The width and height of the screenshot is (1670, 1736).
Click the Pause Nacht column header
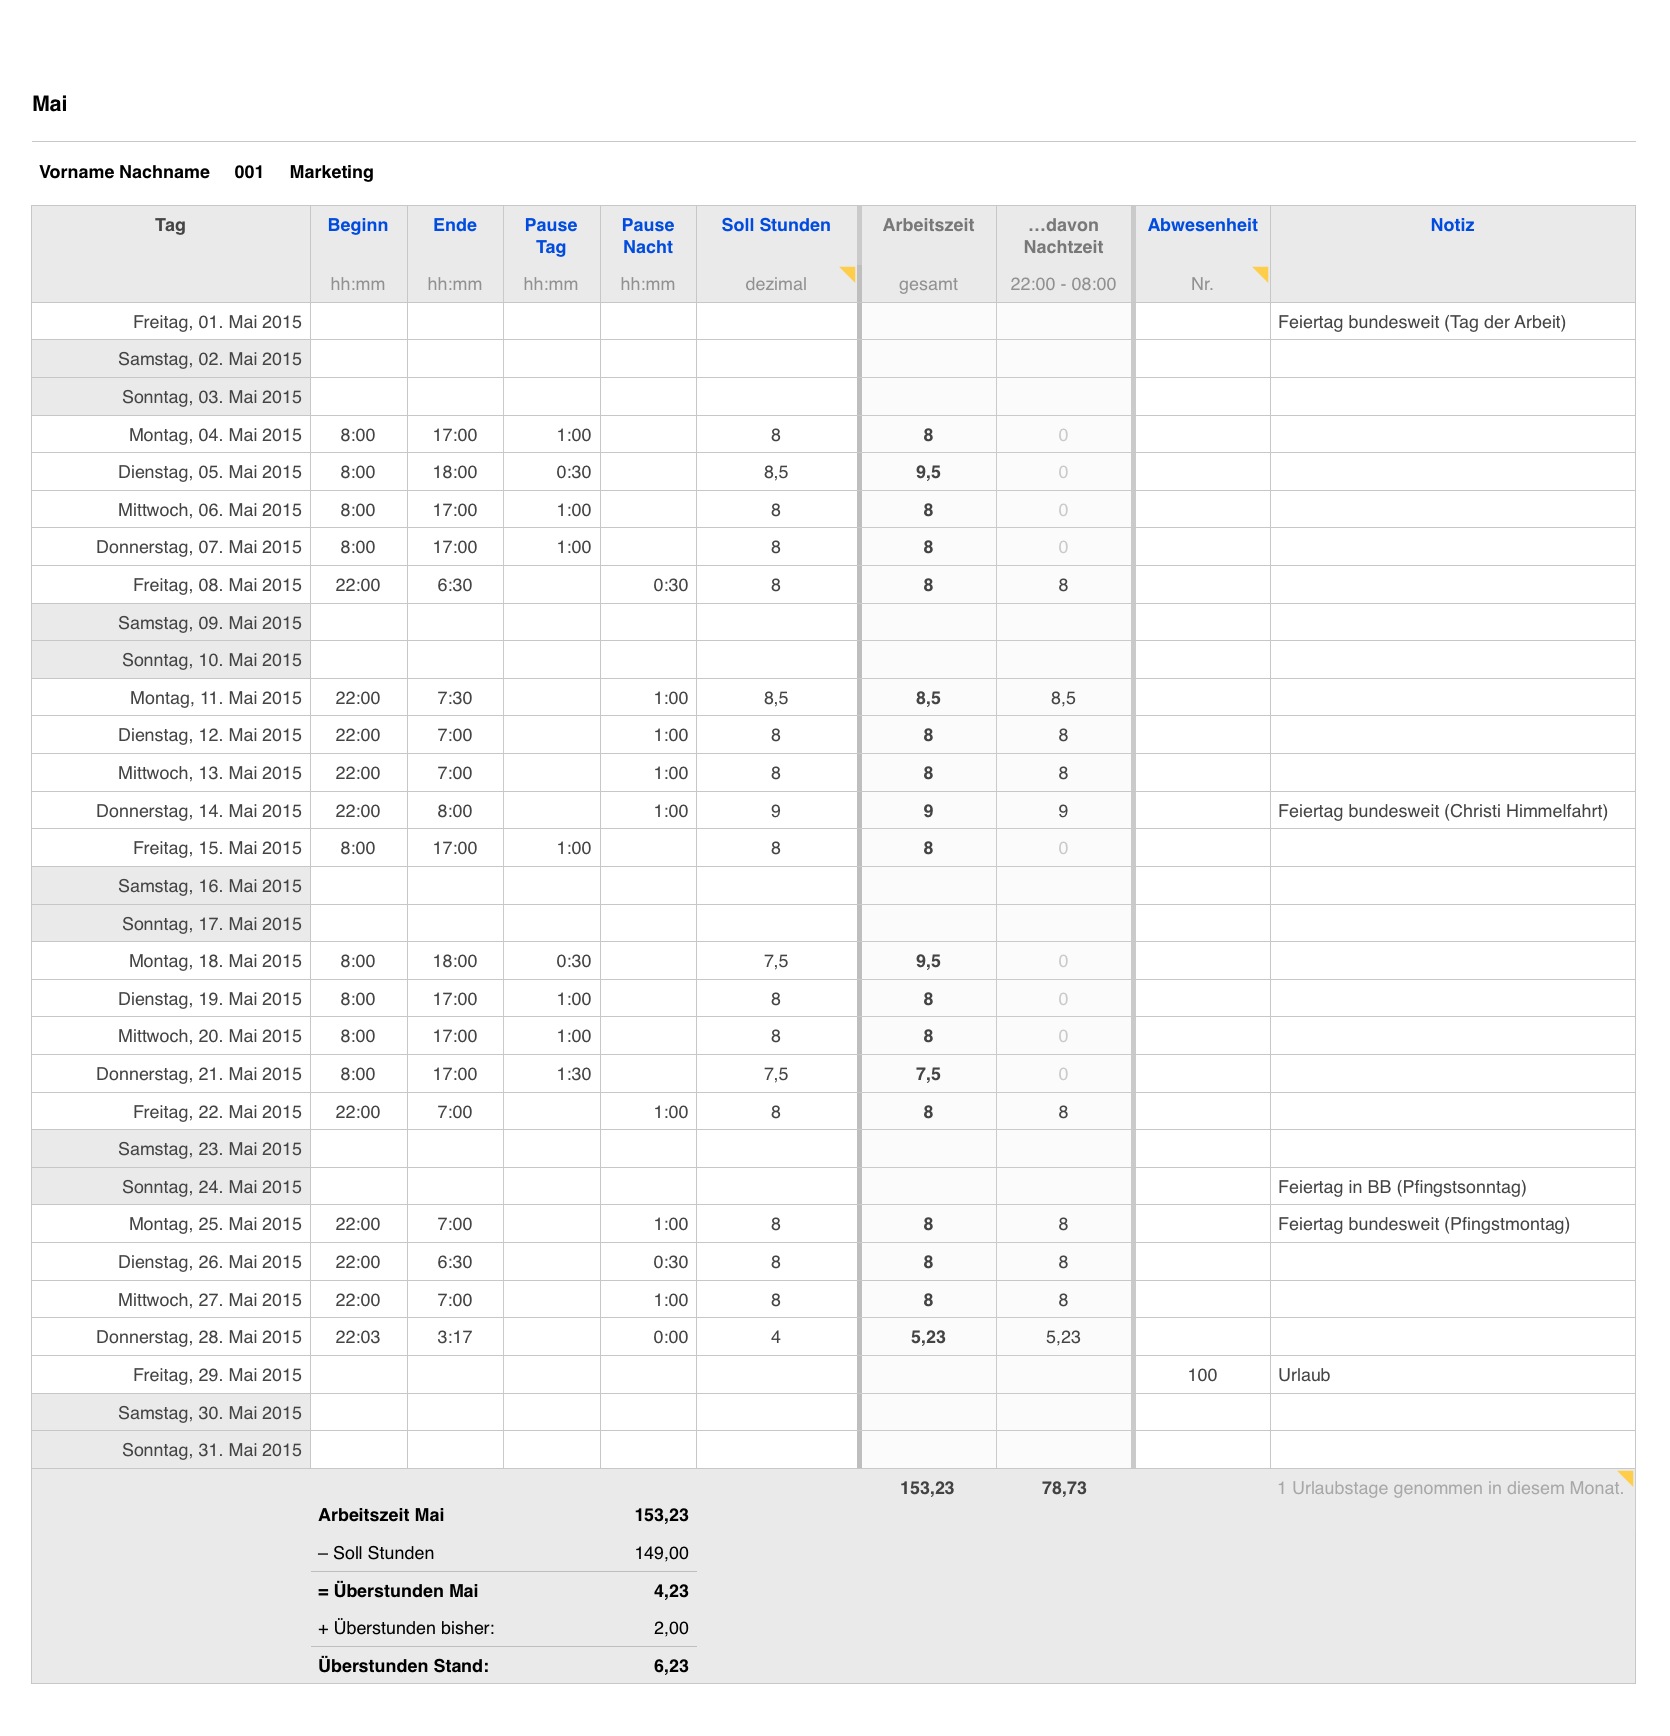(x=647, y=236)
